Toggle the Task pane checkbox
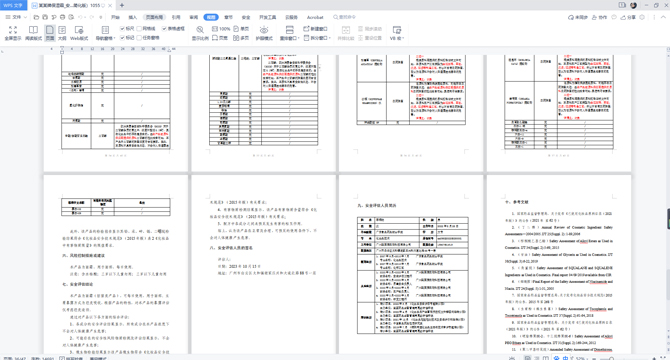The height and width of the screenshot is (360, 670). coord(148,38)
